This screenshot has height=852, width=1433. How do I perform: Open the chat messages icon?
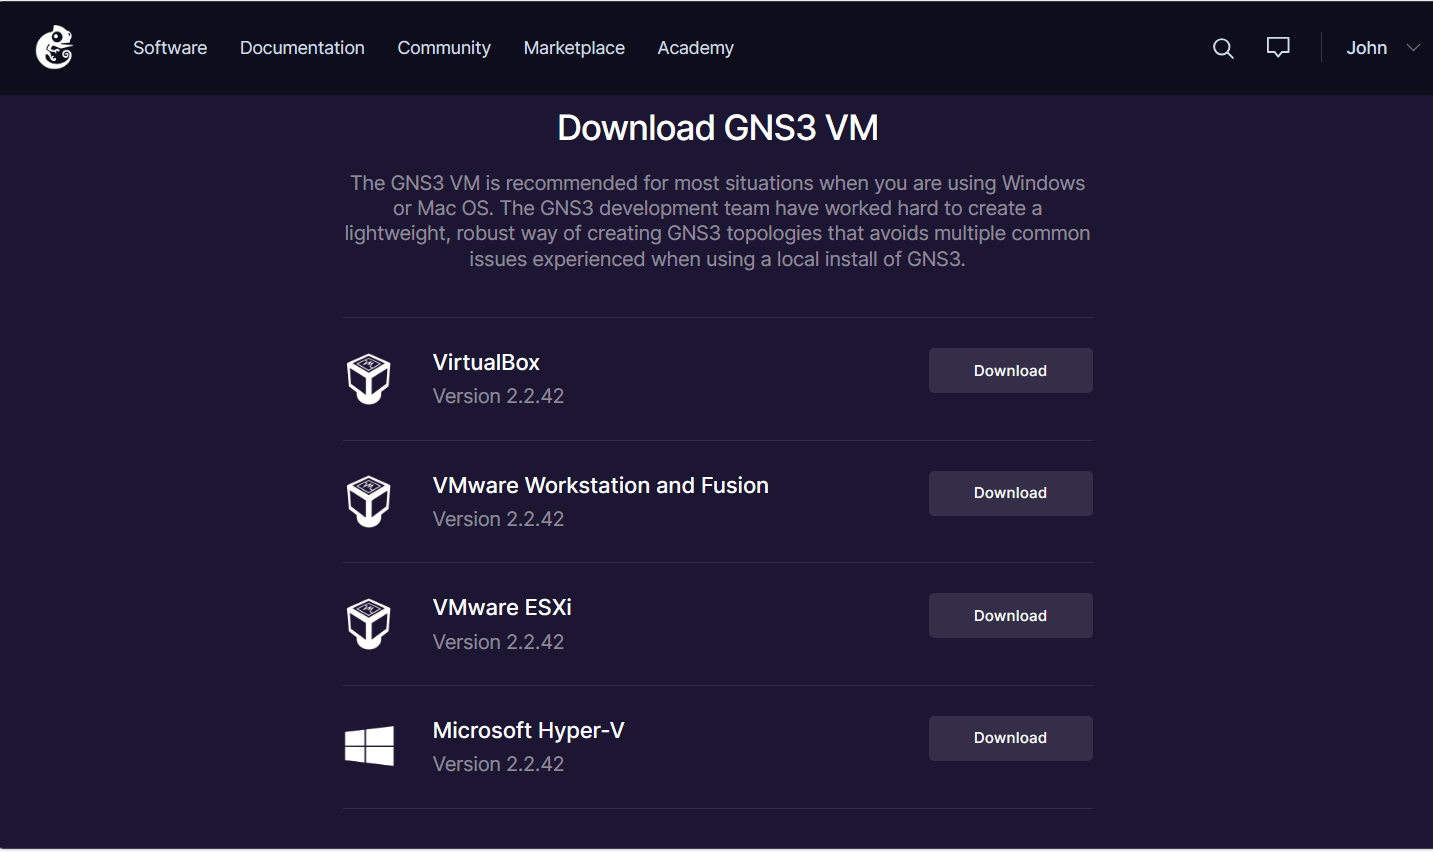tap(1277, 48)
